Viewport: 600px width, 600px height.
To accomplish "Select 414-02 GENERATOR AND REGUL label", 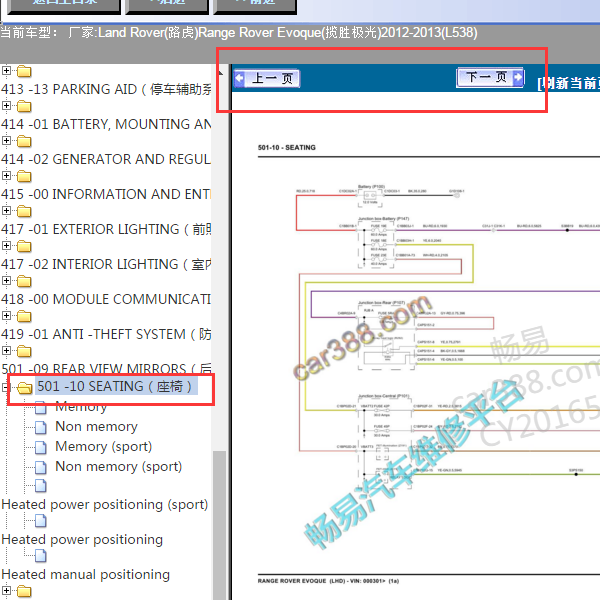I will point(106,159).
